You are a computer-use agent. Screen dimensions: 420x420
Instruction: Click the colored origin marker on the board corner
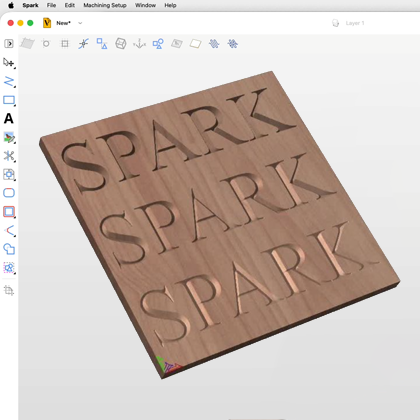click(x=168, y=365)
